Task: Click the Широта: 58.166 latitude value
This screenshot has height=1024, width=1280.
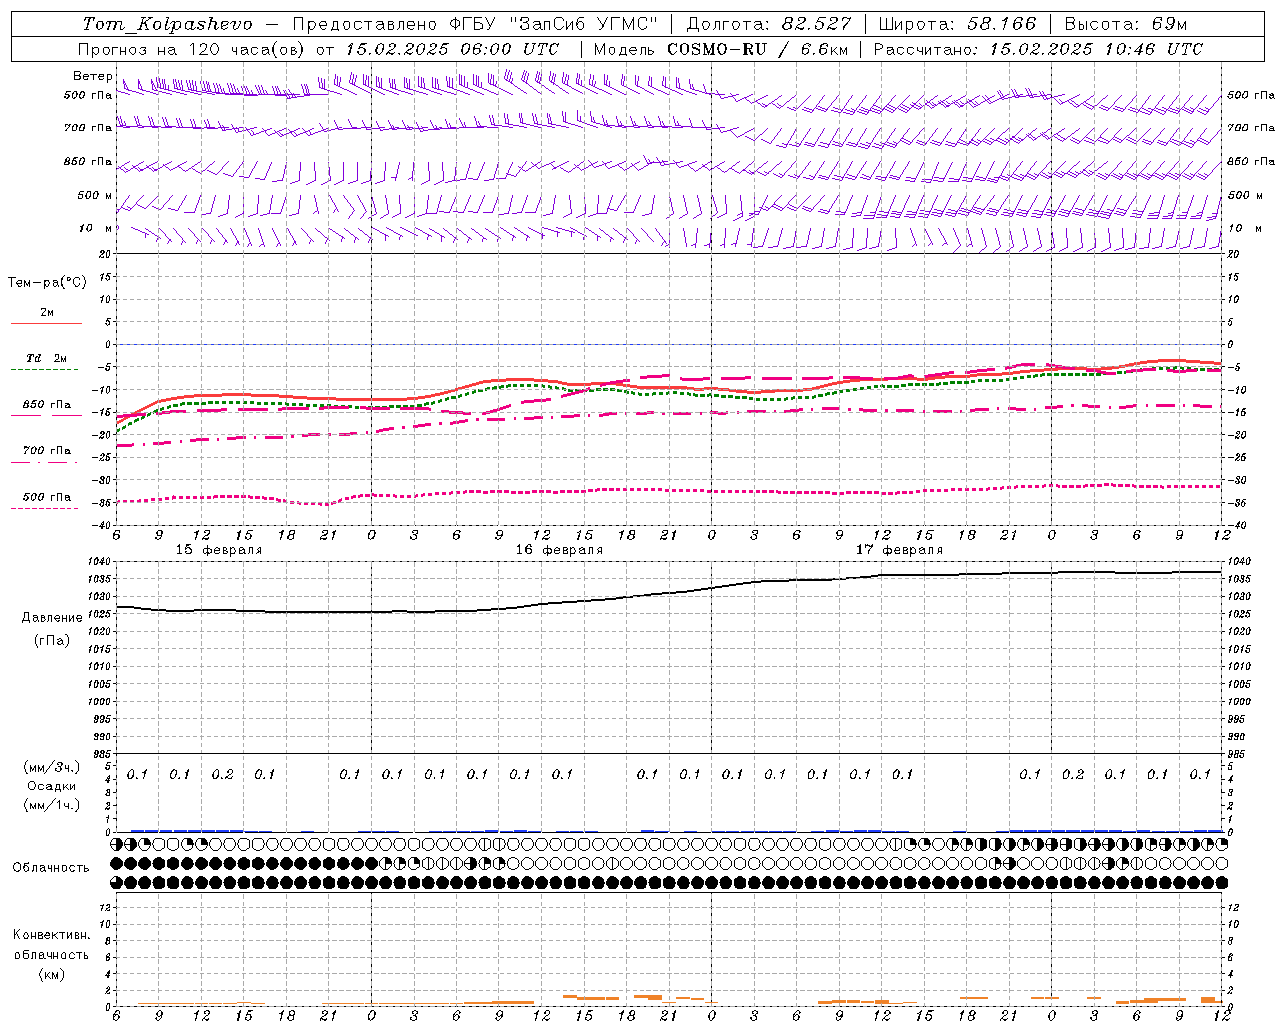Action: pyautogui.click(x=957, y=24)
